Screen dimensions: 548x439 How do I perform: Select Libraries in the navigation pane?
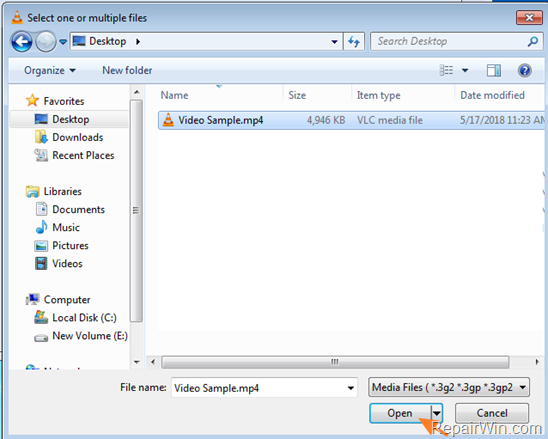click(63, 192)
